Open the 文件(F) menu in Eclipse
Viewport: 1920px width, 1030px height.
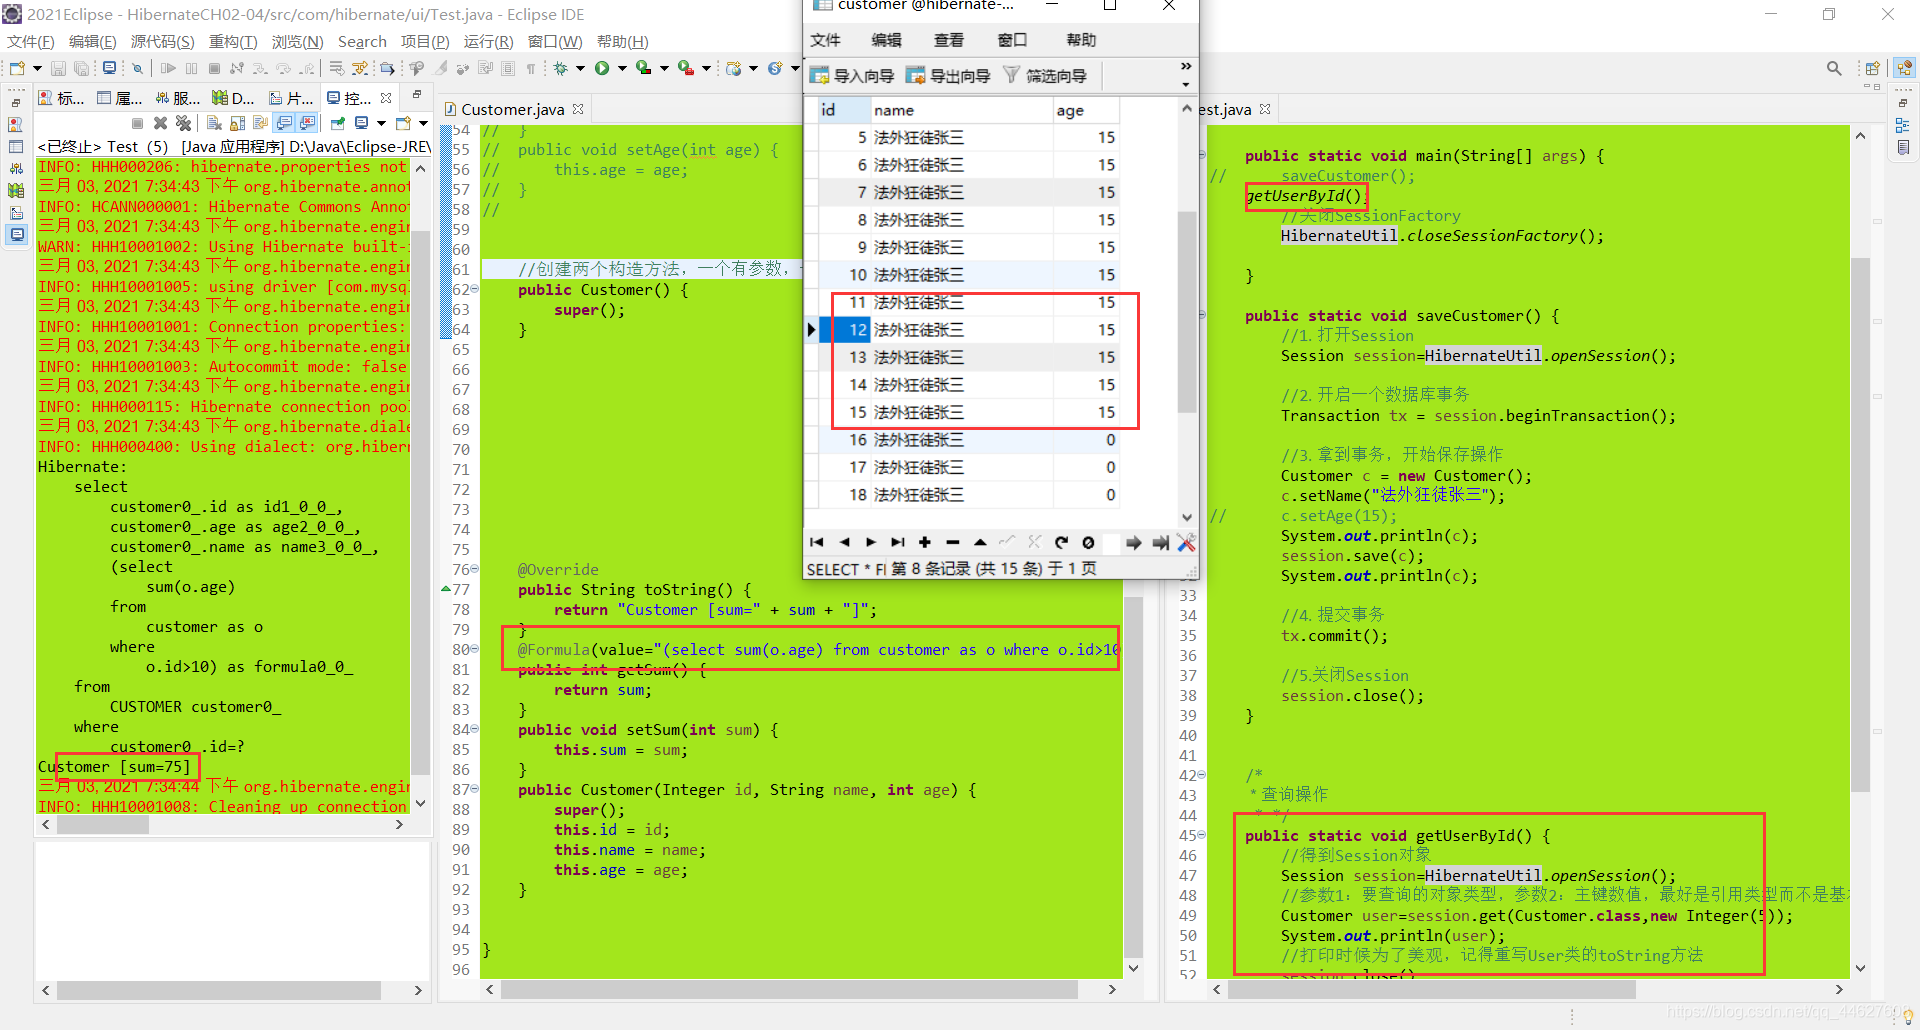31,41
